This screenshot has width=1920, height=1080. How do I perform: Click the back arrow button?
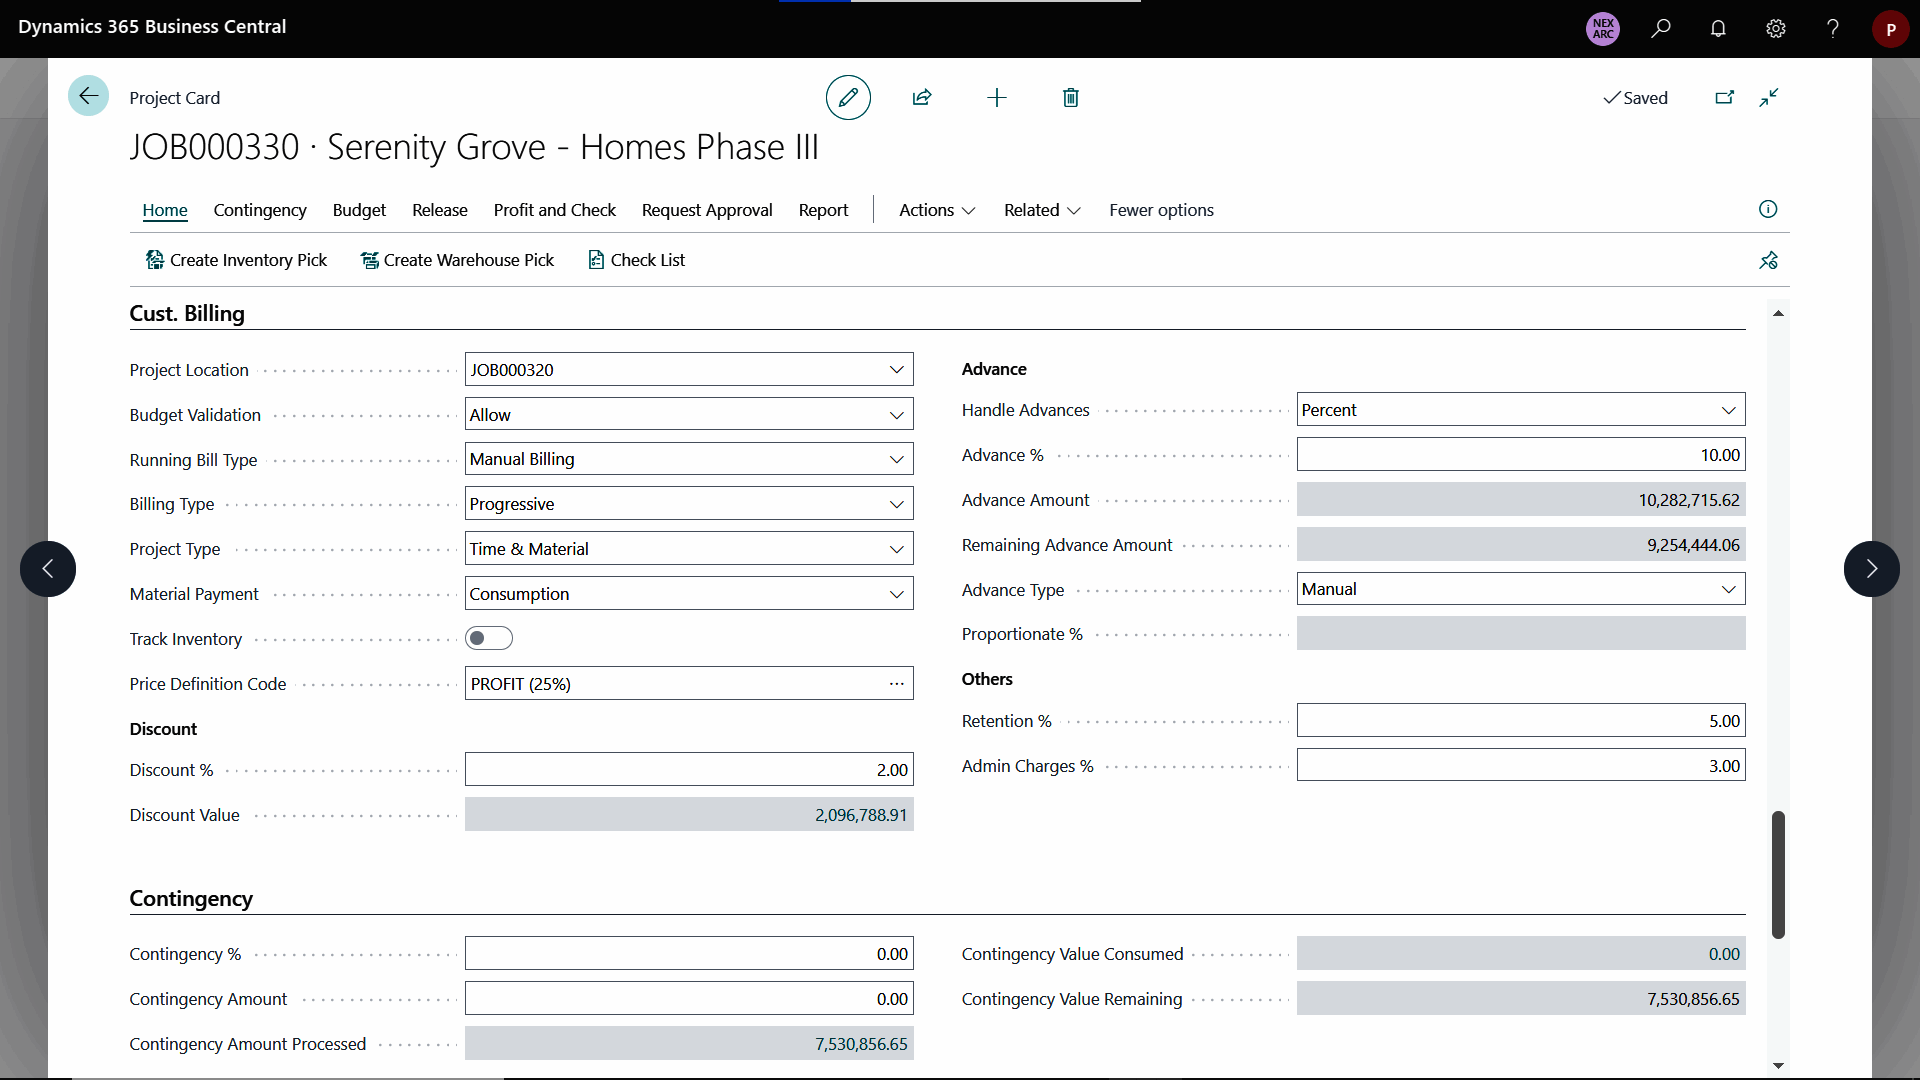[88, 96]
